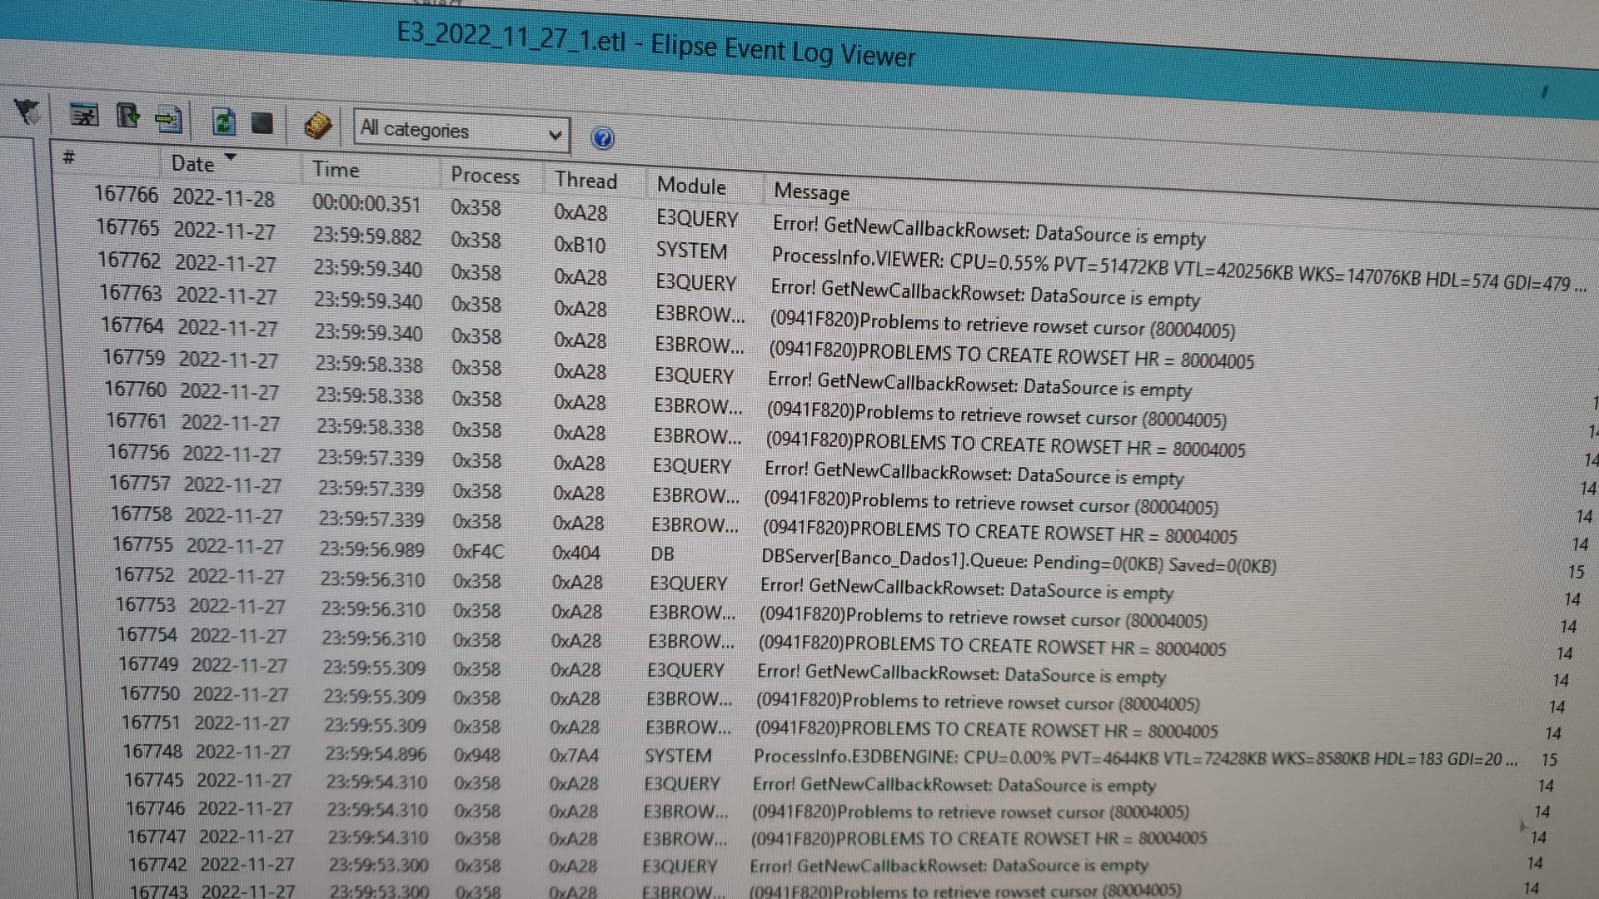Image resolution: width=1599 pixels, height=899 pixels.
Task: Click the green refresh log icon
Action: coord(223,122)
